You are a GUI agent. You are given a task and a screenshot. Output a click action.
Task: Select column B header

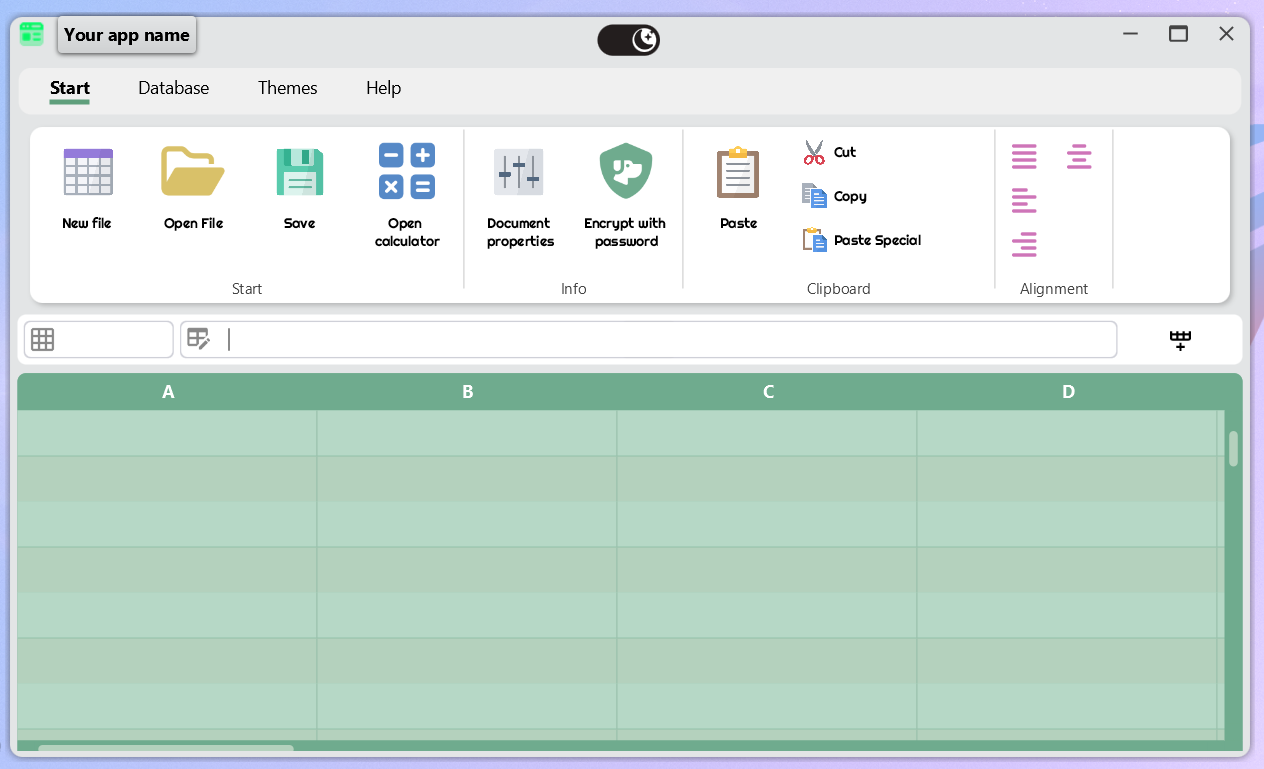click(x=468, y=392)
